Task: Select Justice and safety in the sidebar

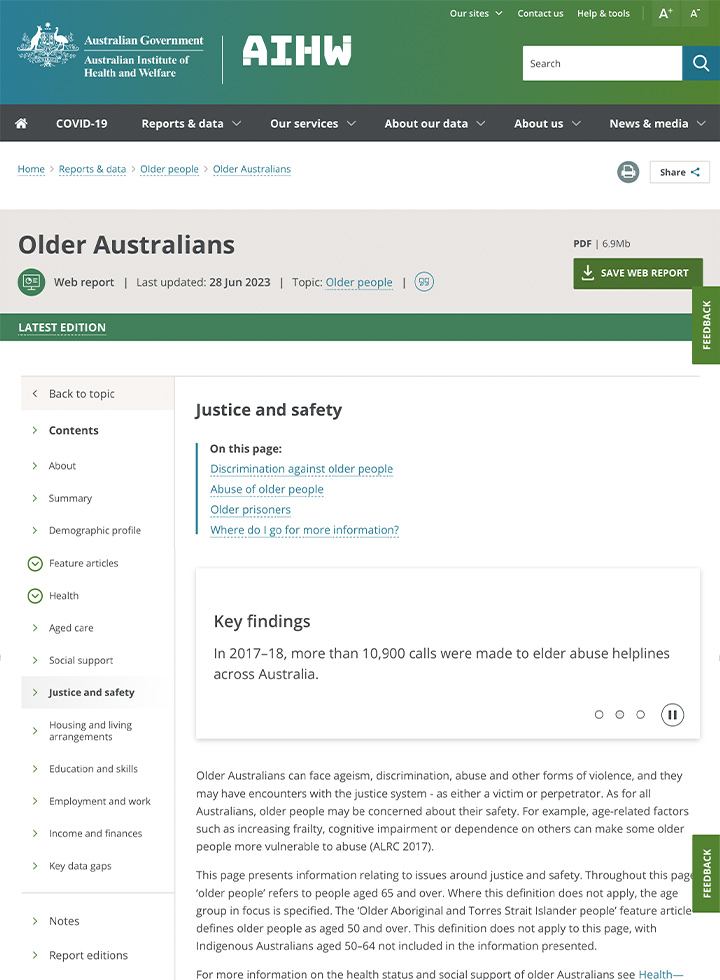Action: point(91,692)
